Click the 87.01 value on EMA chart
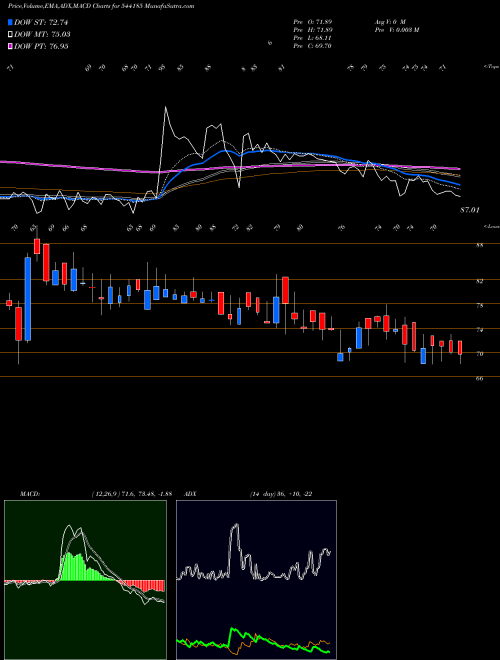The height and width of the screenshot is (660, 500). point(470,210)
